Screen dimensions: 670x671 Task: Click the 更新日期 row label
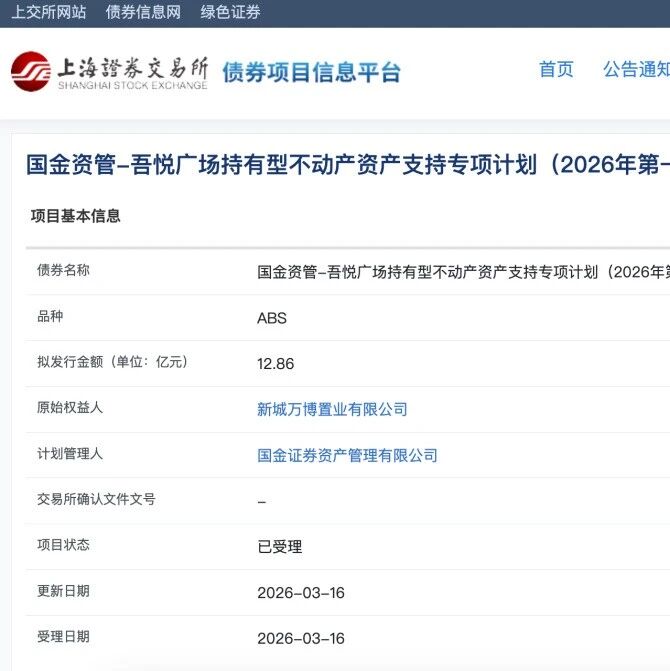pyautogui.click(x=63, y=591)
